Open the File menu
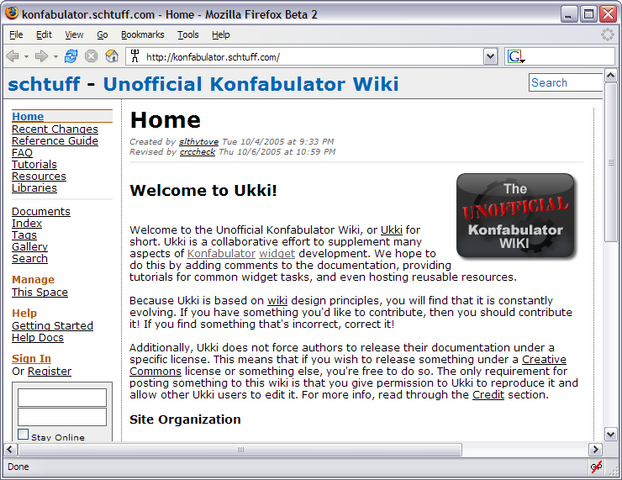The image size is (622, 480). [x=16, y=35]
